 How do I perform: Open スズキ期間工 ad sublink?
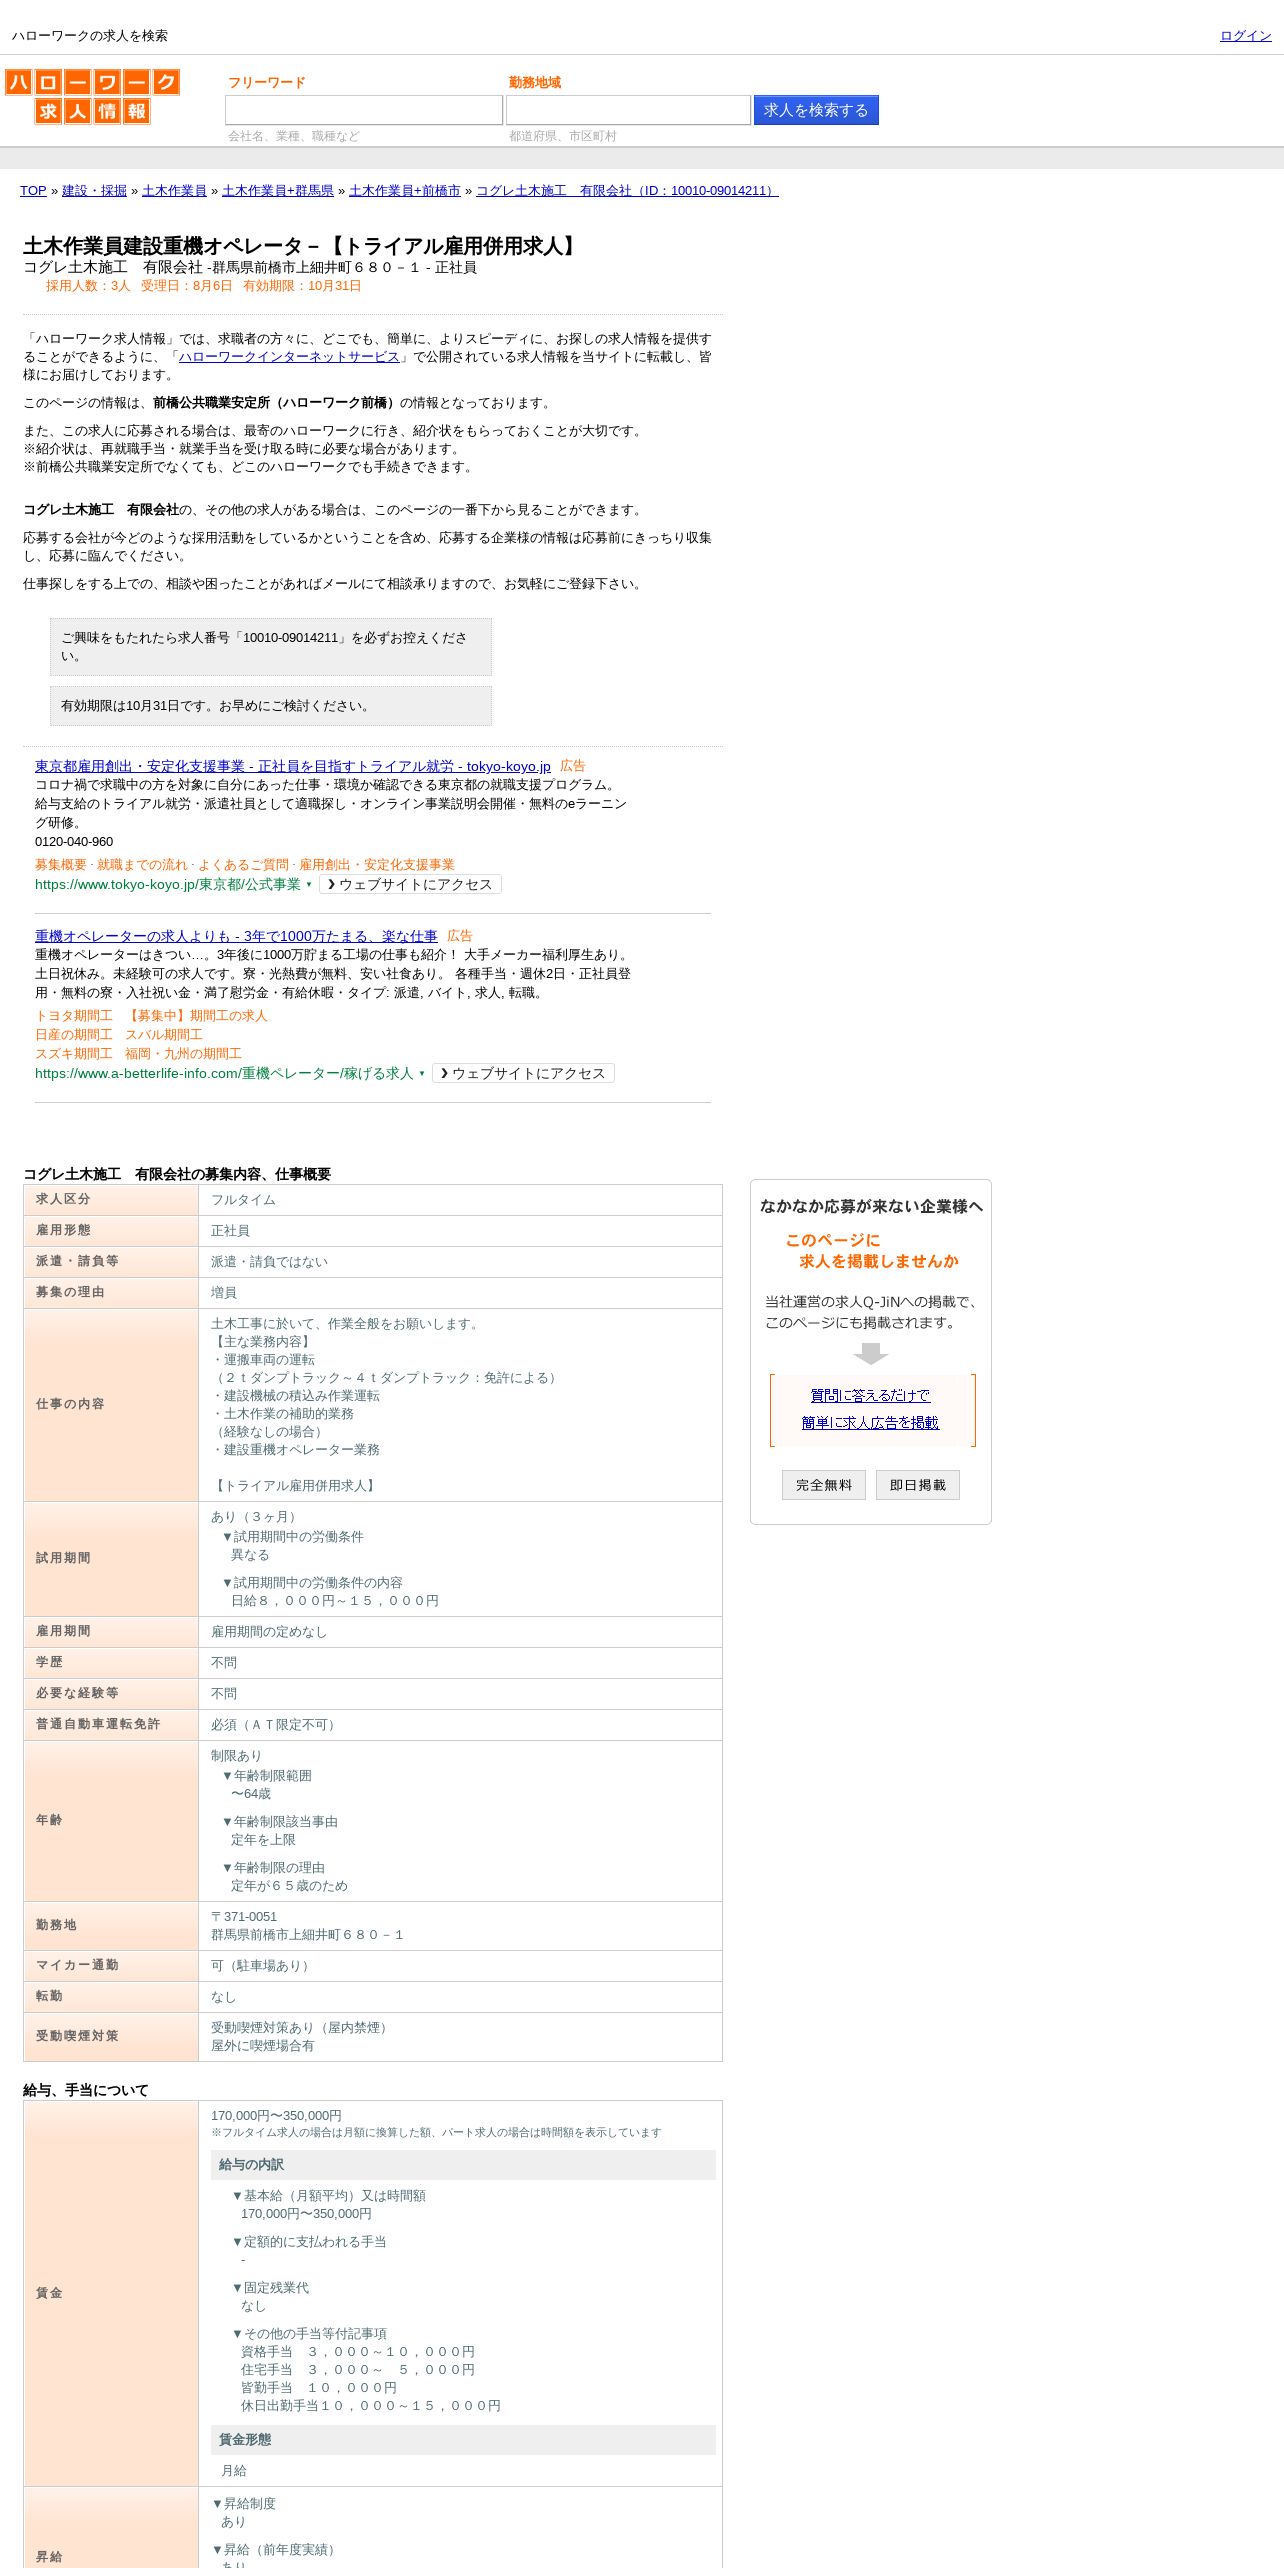(74, 1054)
